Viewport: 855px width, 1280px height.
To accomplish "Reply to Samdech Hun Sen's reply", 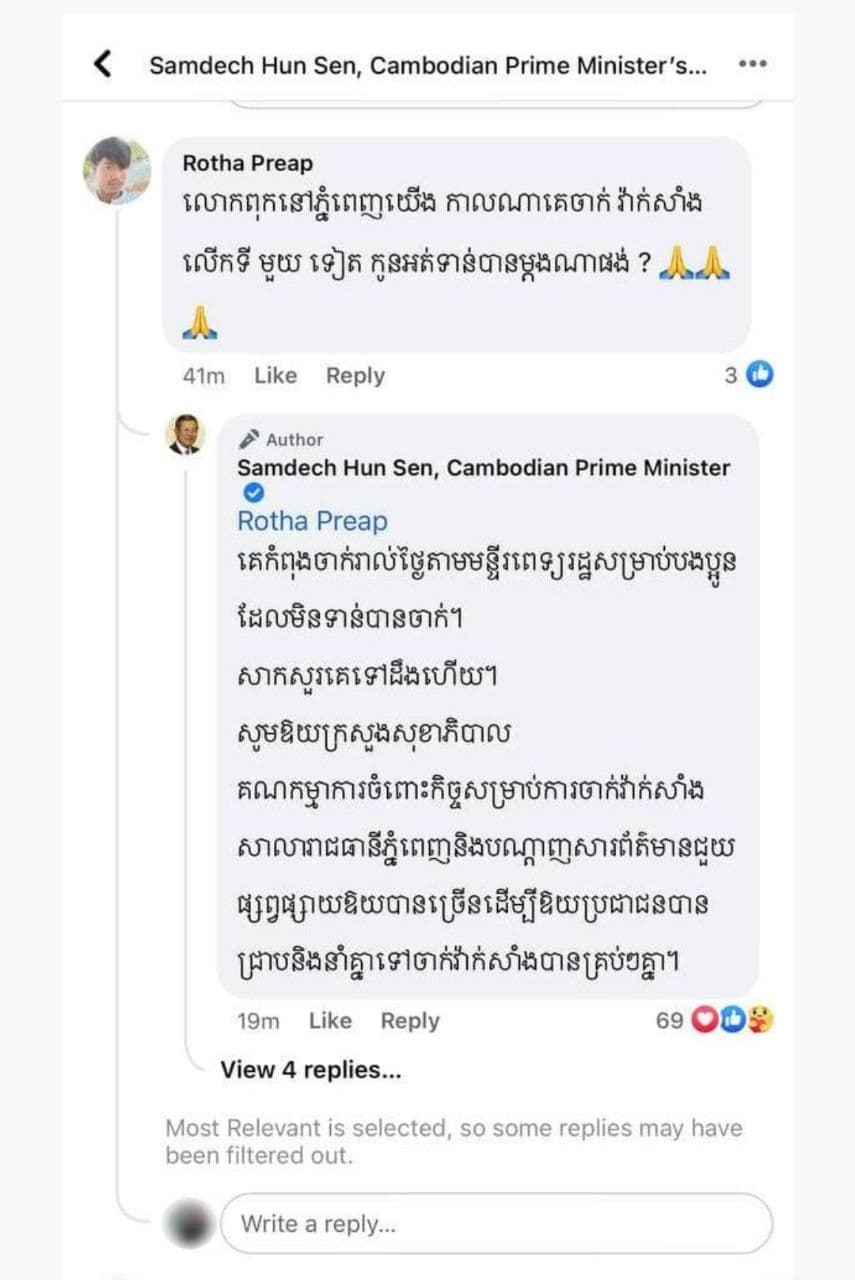I will [x=410, y=1021].
